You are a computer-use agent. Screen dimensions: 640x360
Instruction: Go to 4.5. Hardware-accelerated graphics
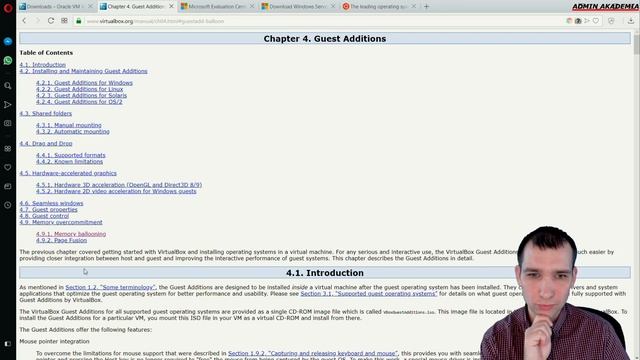68,173
